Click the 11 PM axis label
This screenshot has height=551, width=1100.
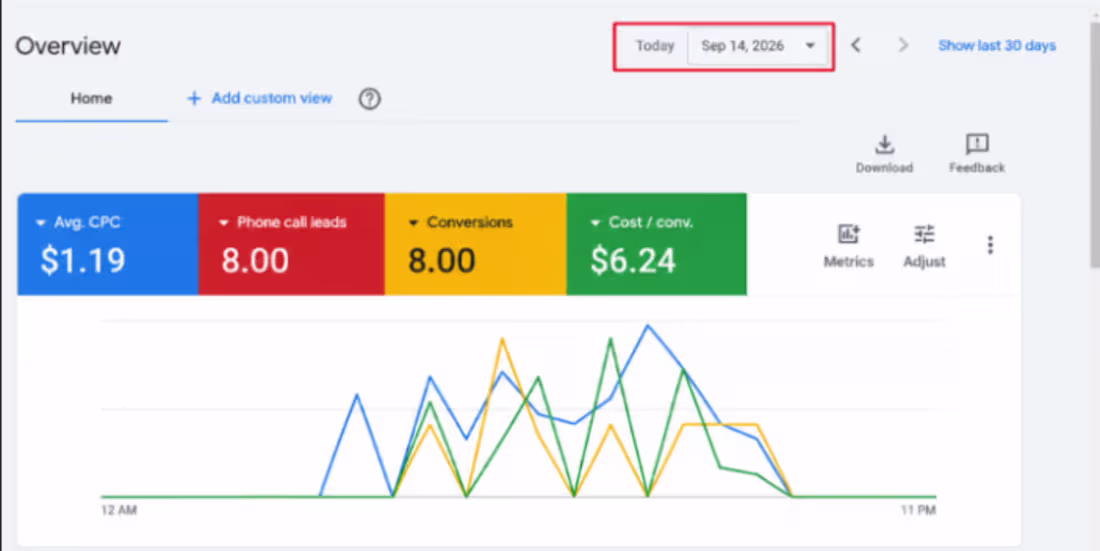[918, 510]
